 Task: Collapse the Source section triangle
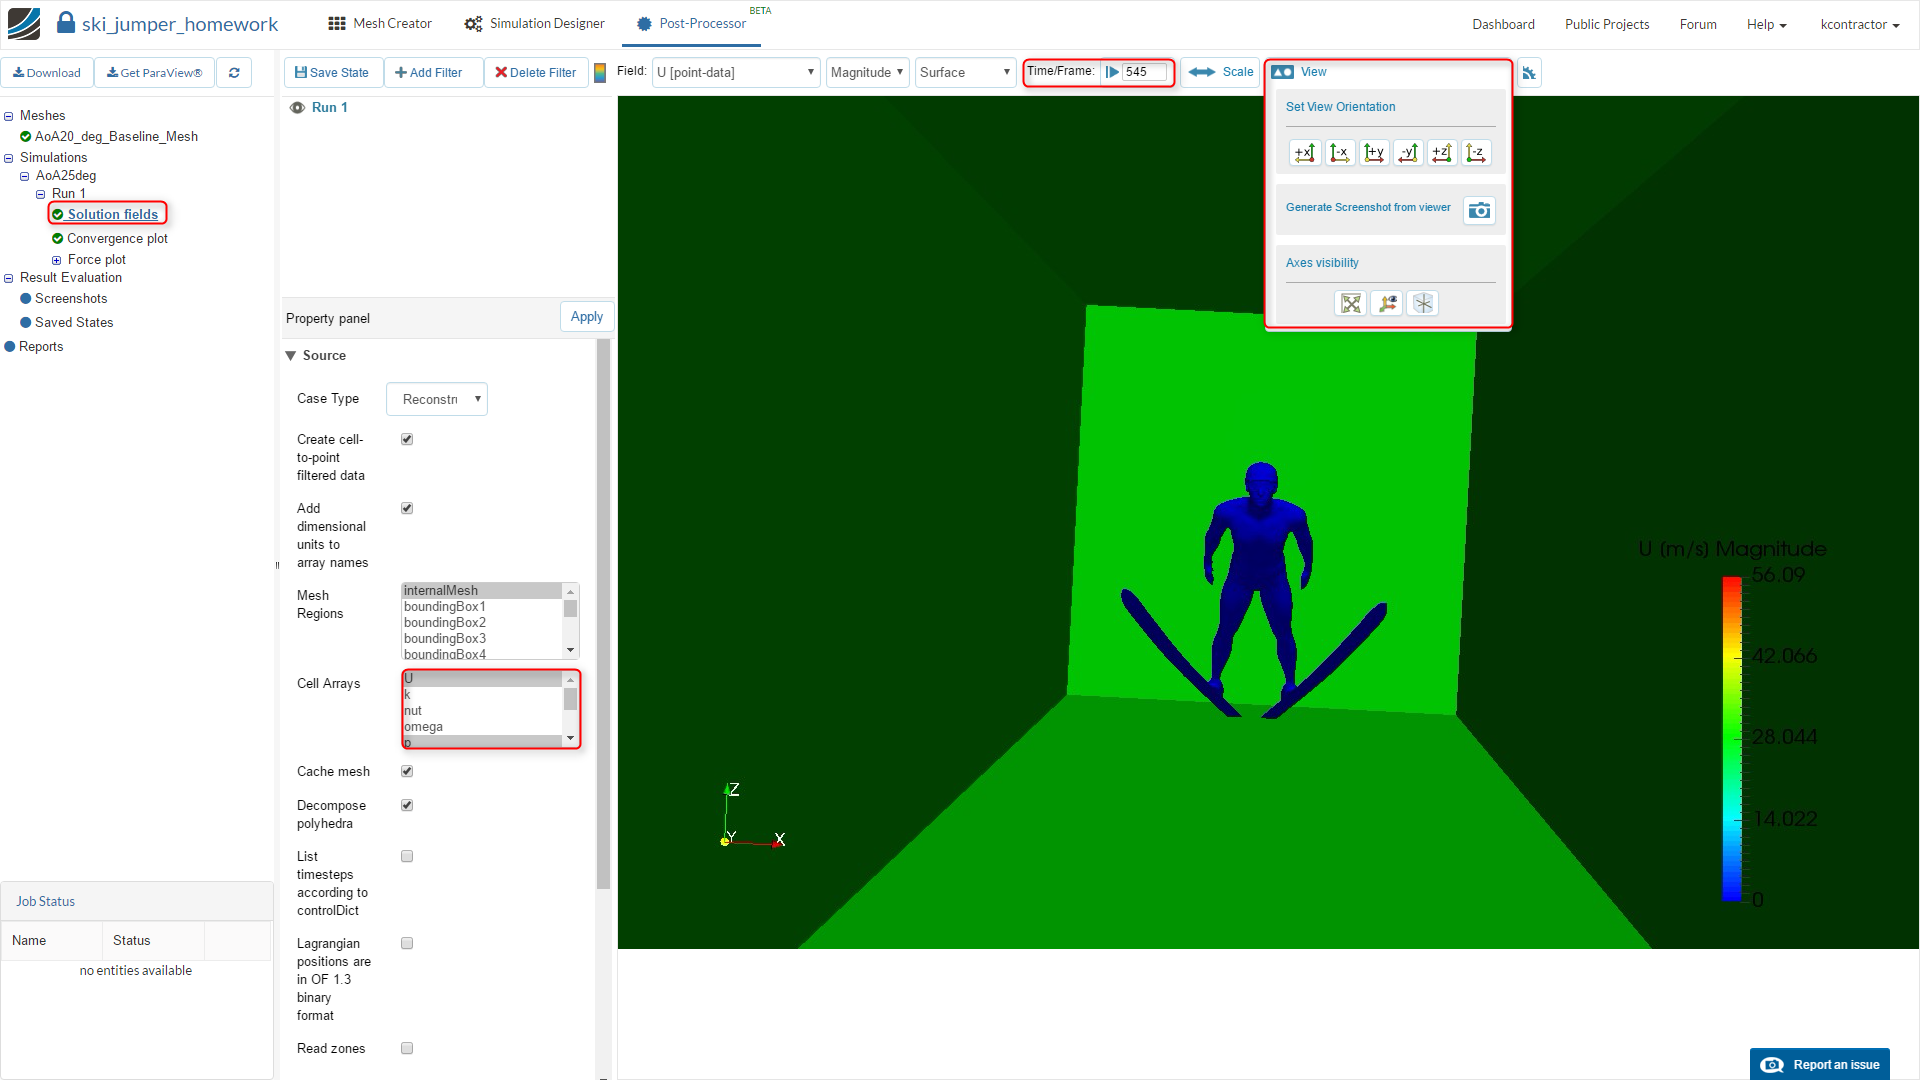[x=291, y=356]
